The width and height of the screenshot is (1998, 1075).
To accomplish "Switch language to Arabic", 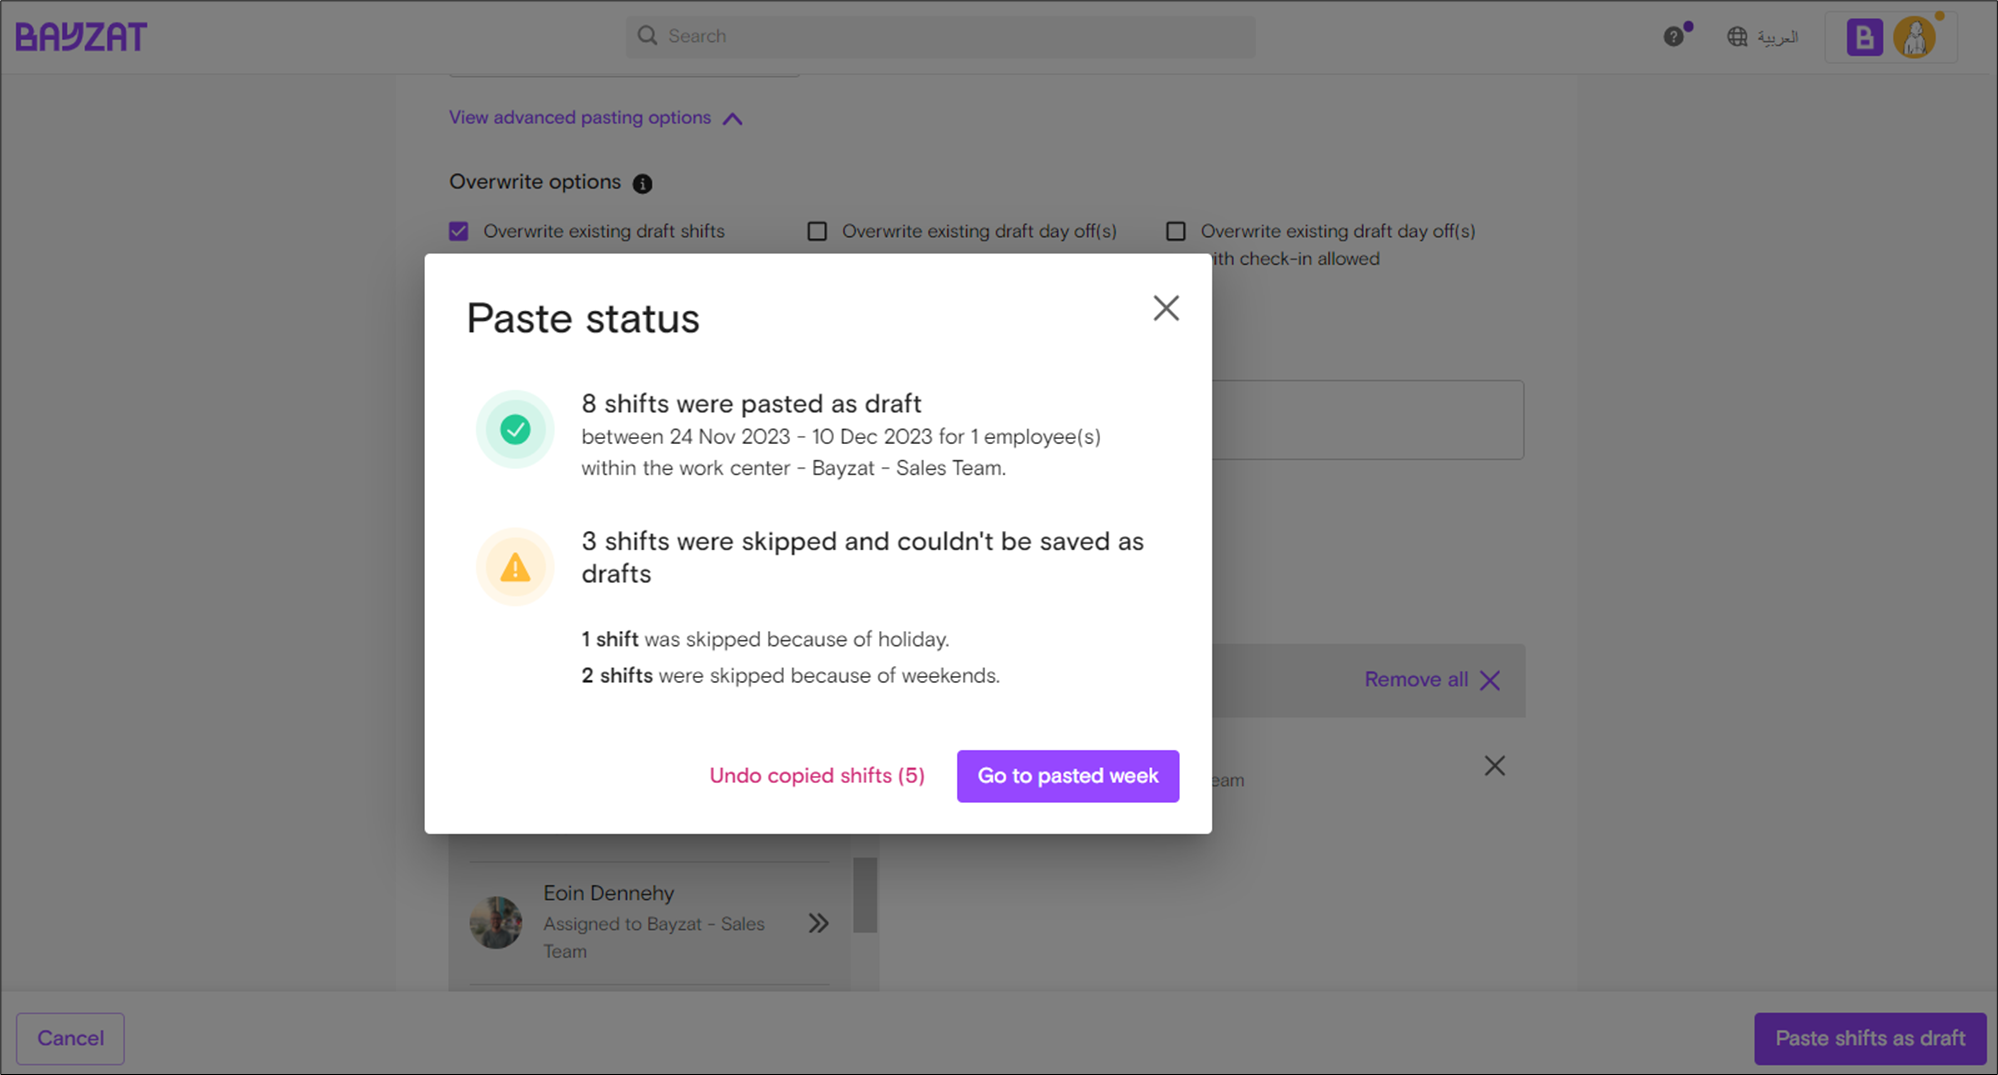I will click(1777, 37).
